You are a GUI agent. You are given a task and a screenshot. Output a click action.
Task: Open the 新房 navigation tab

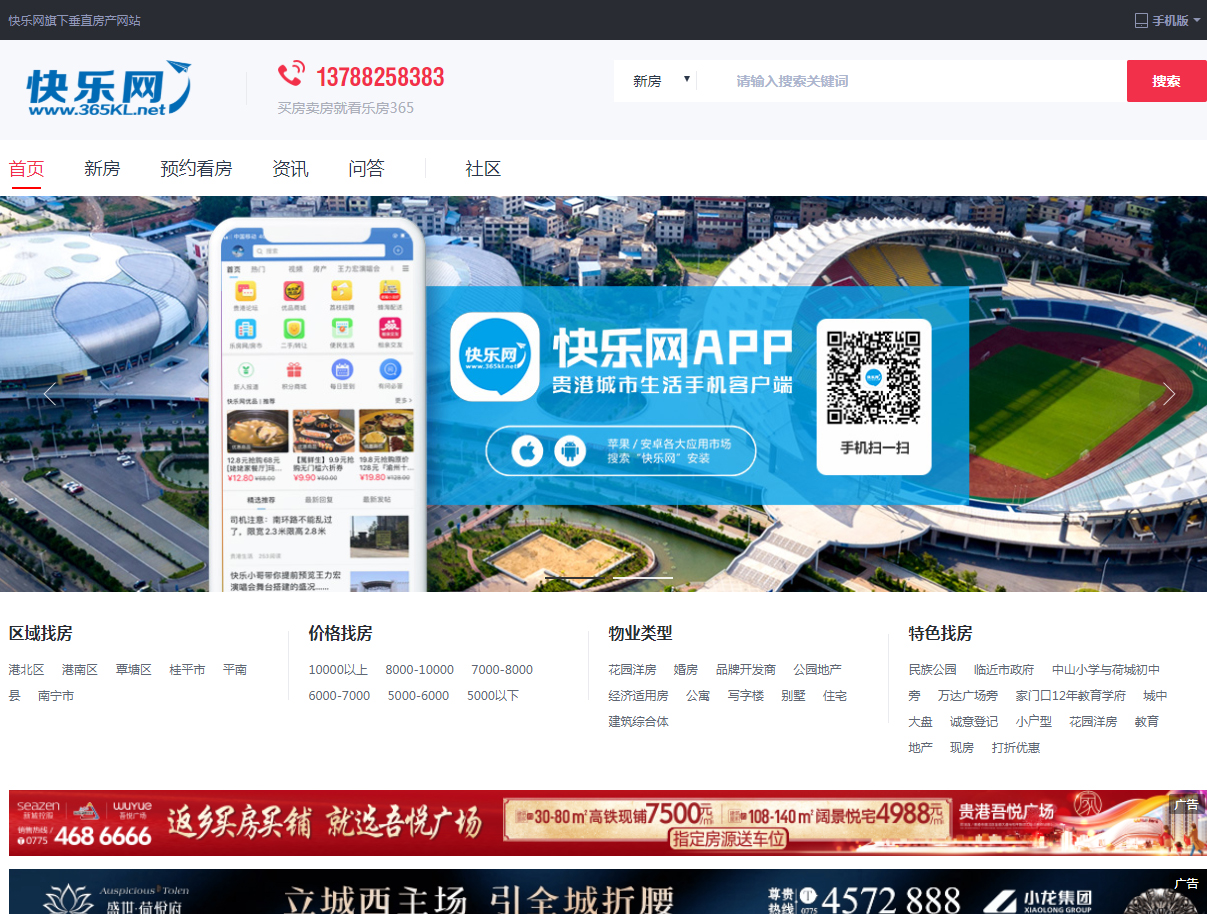[x=102, y=169]
